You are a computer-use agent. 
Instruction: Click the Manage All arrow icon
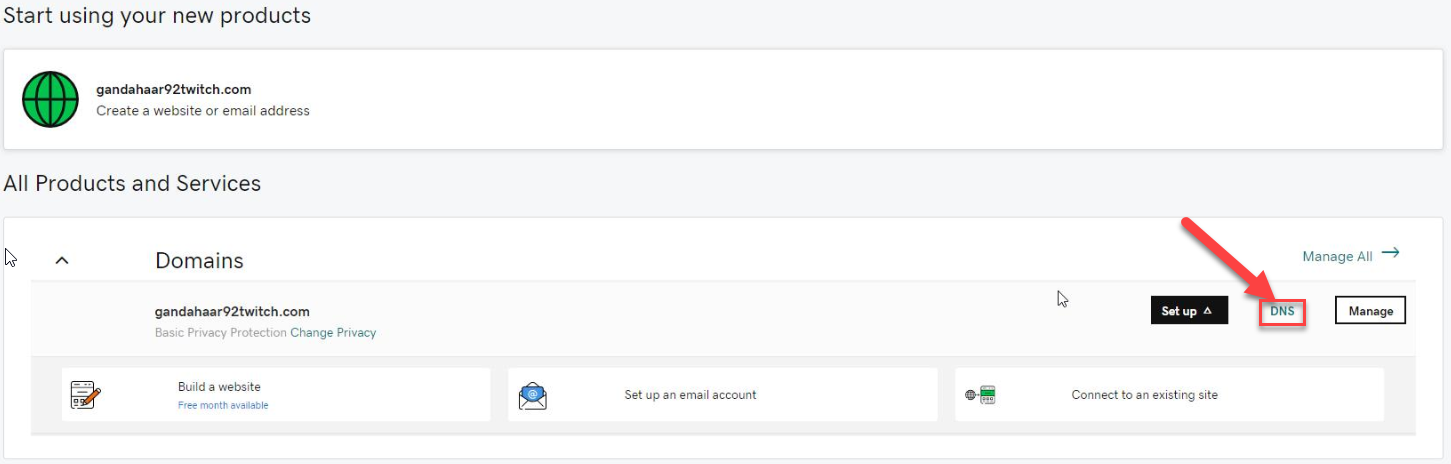coord(1390,254)
